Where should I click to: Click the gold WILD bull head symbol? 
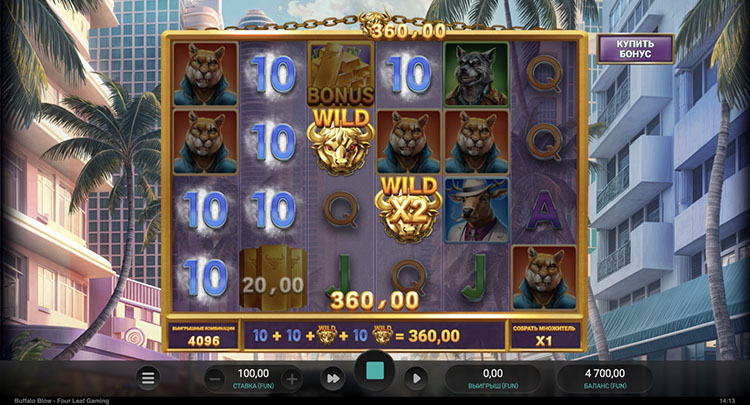click(x=341, y=142)
